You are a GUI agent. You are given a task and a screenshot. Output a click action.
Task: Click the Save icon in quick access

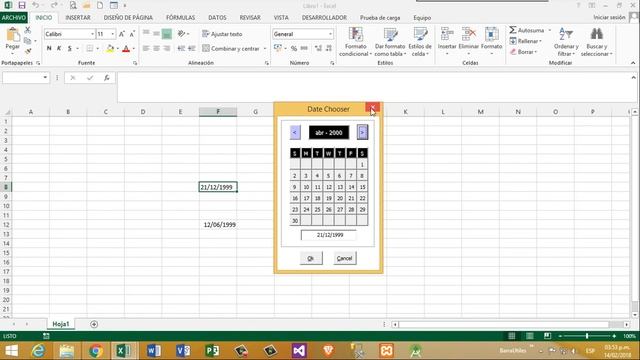[22, 5]
